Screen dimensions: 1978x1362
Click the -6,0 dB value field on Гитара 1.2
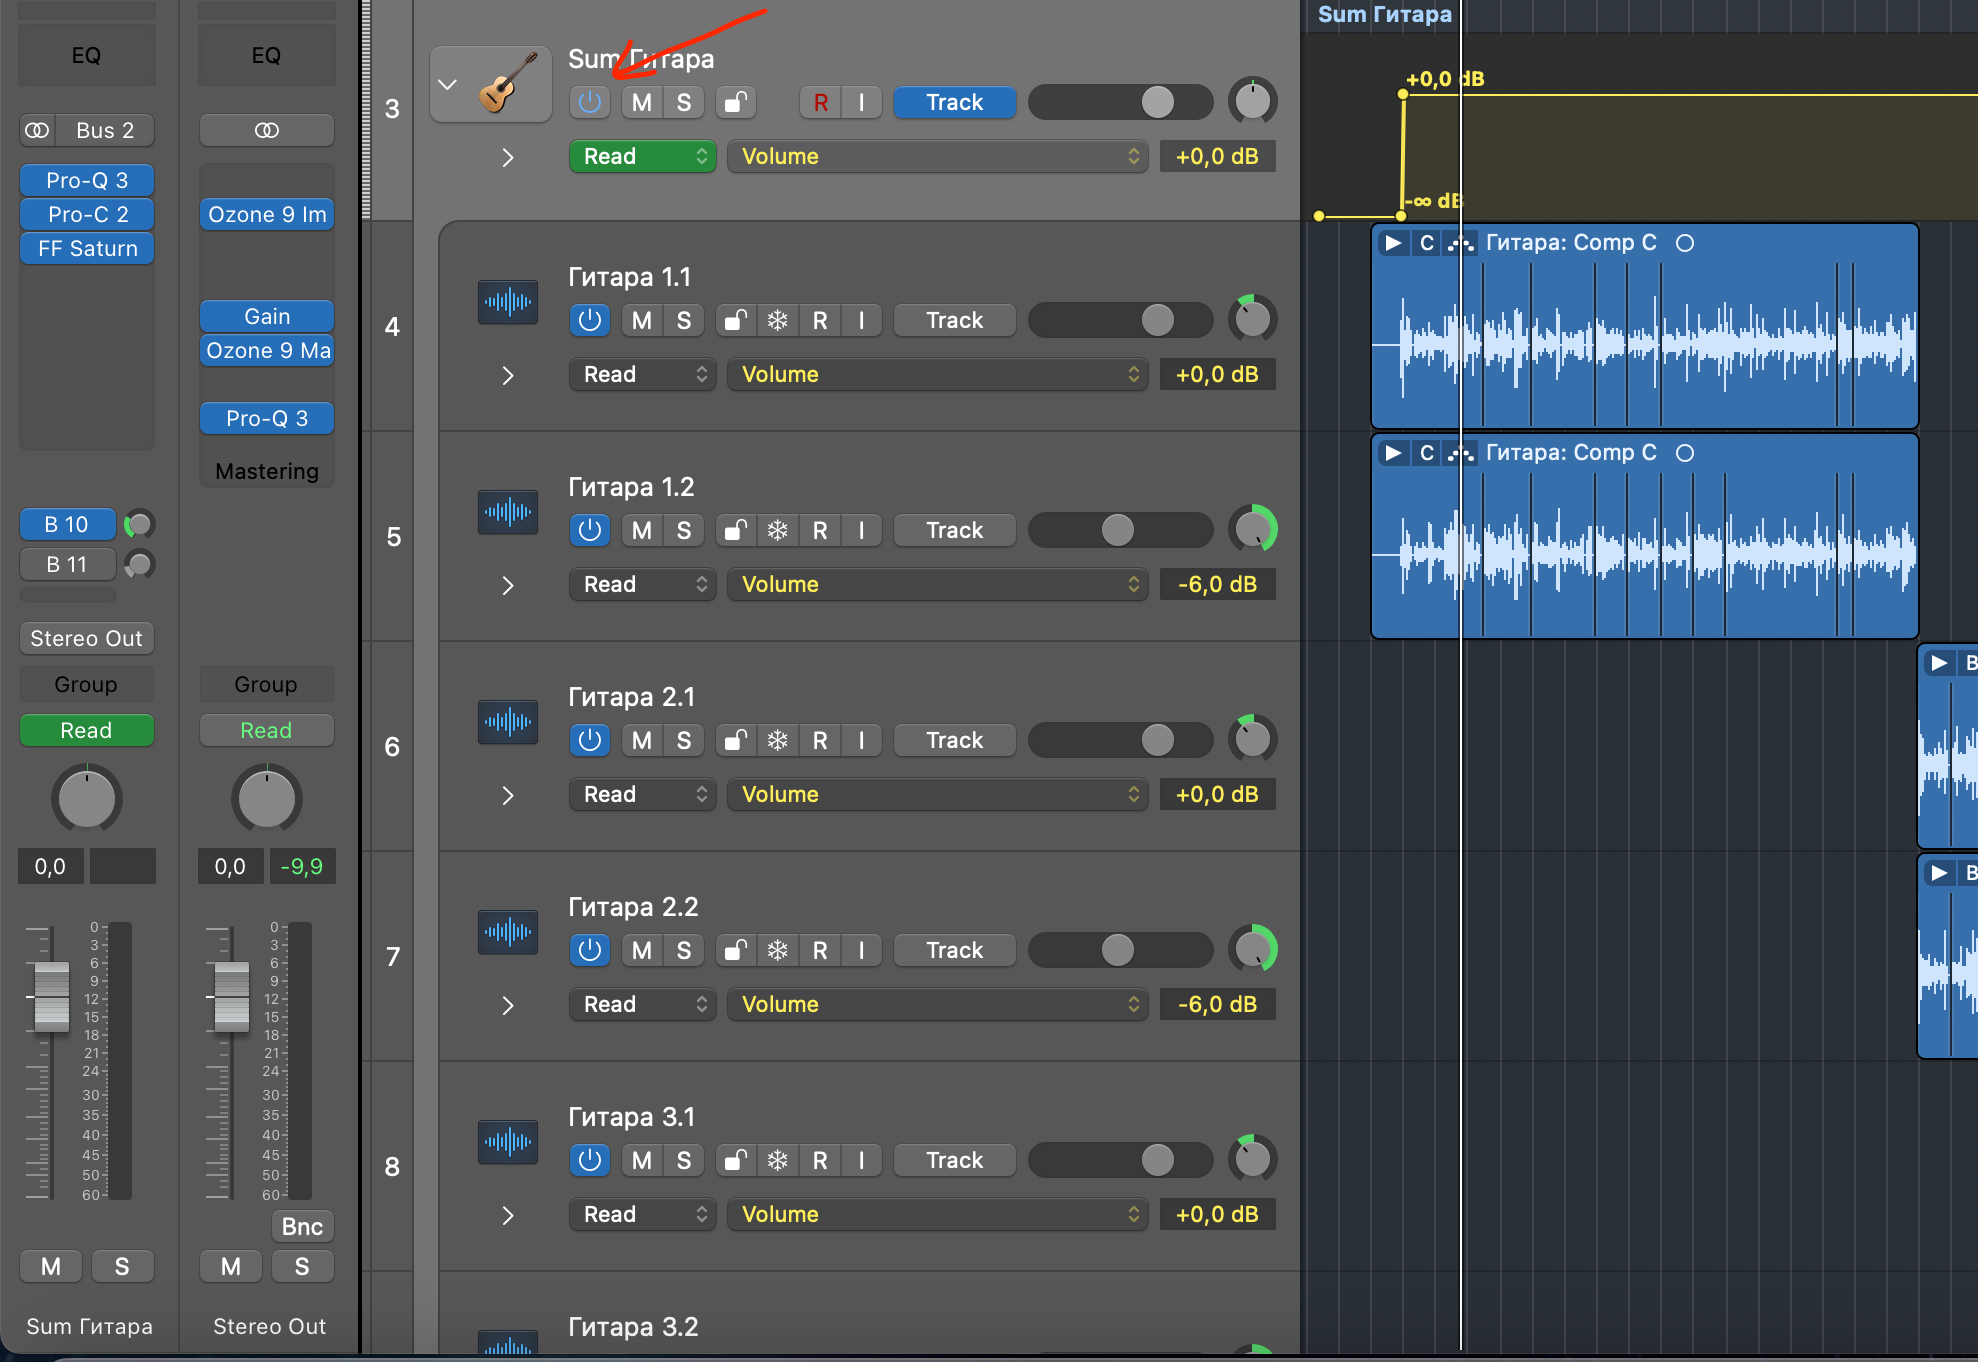(1217, 584)
